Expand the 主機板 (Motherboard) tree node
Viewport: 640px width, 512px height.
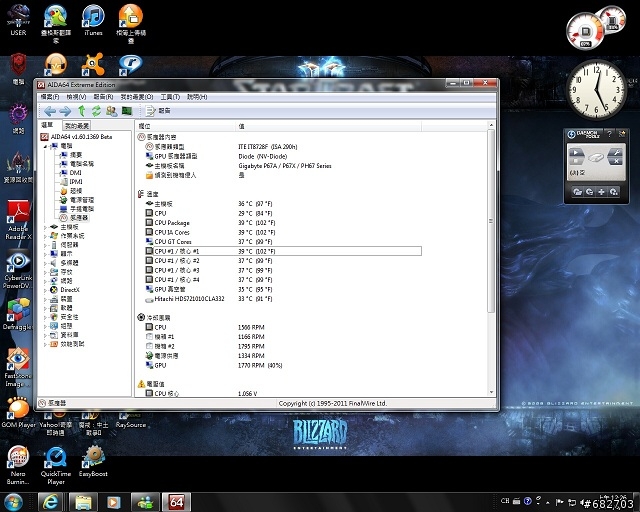point(45,227)
